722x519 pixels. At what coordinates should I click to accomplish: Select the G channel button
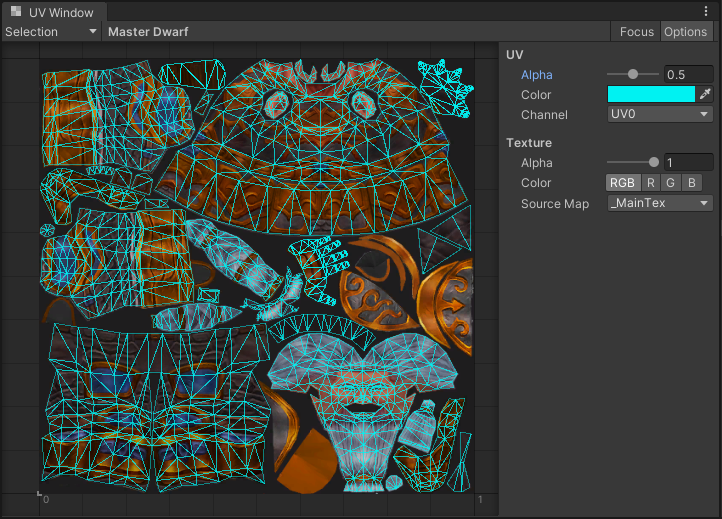[670, 183]
